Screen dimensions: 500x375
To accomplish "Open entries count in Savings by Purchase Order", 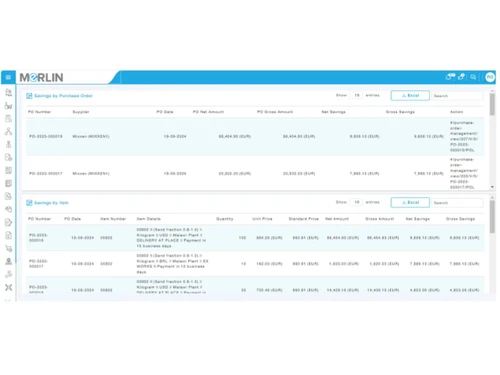I will coord(357,95).
